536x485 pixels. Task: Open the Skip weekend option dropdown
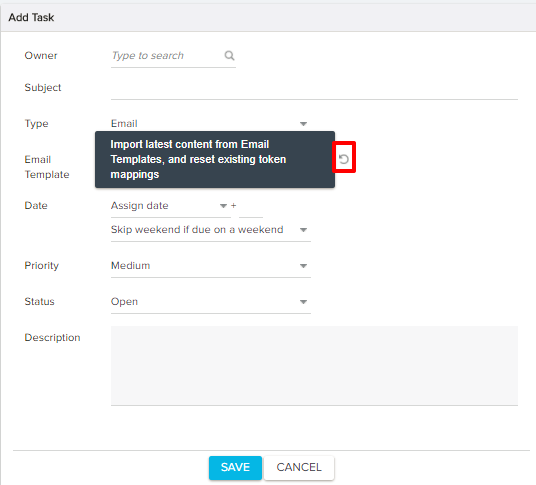click(211, 230)
